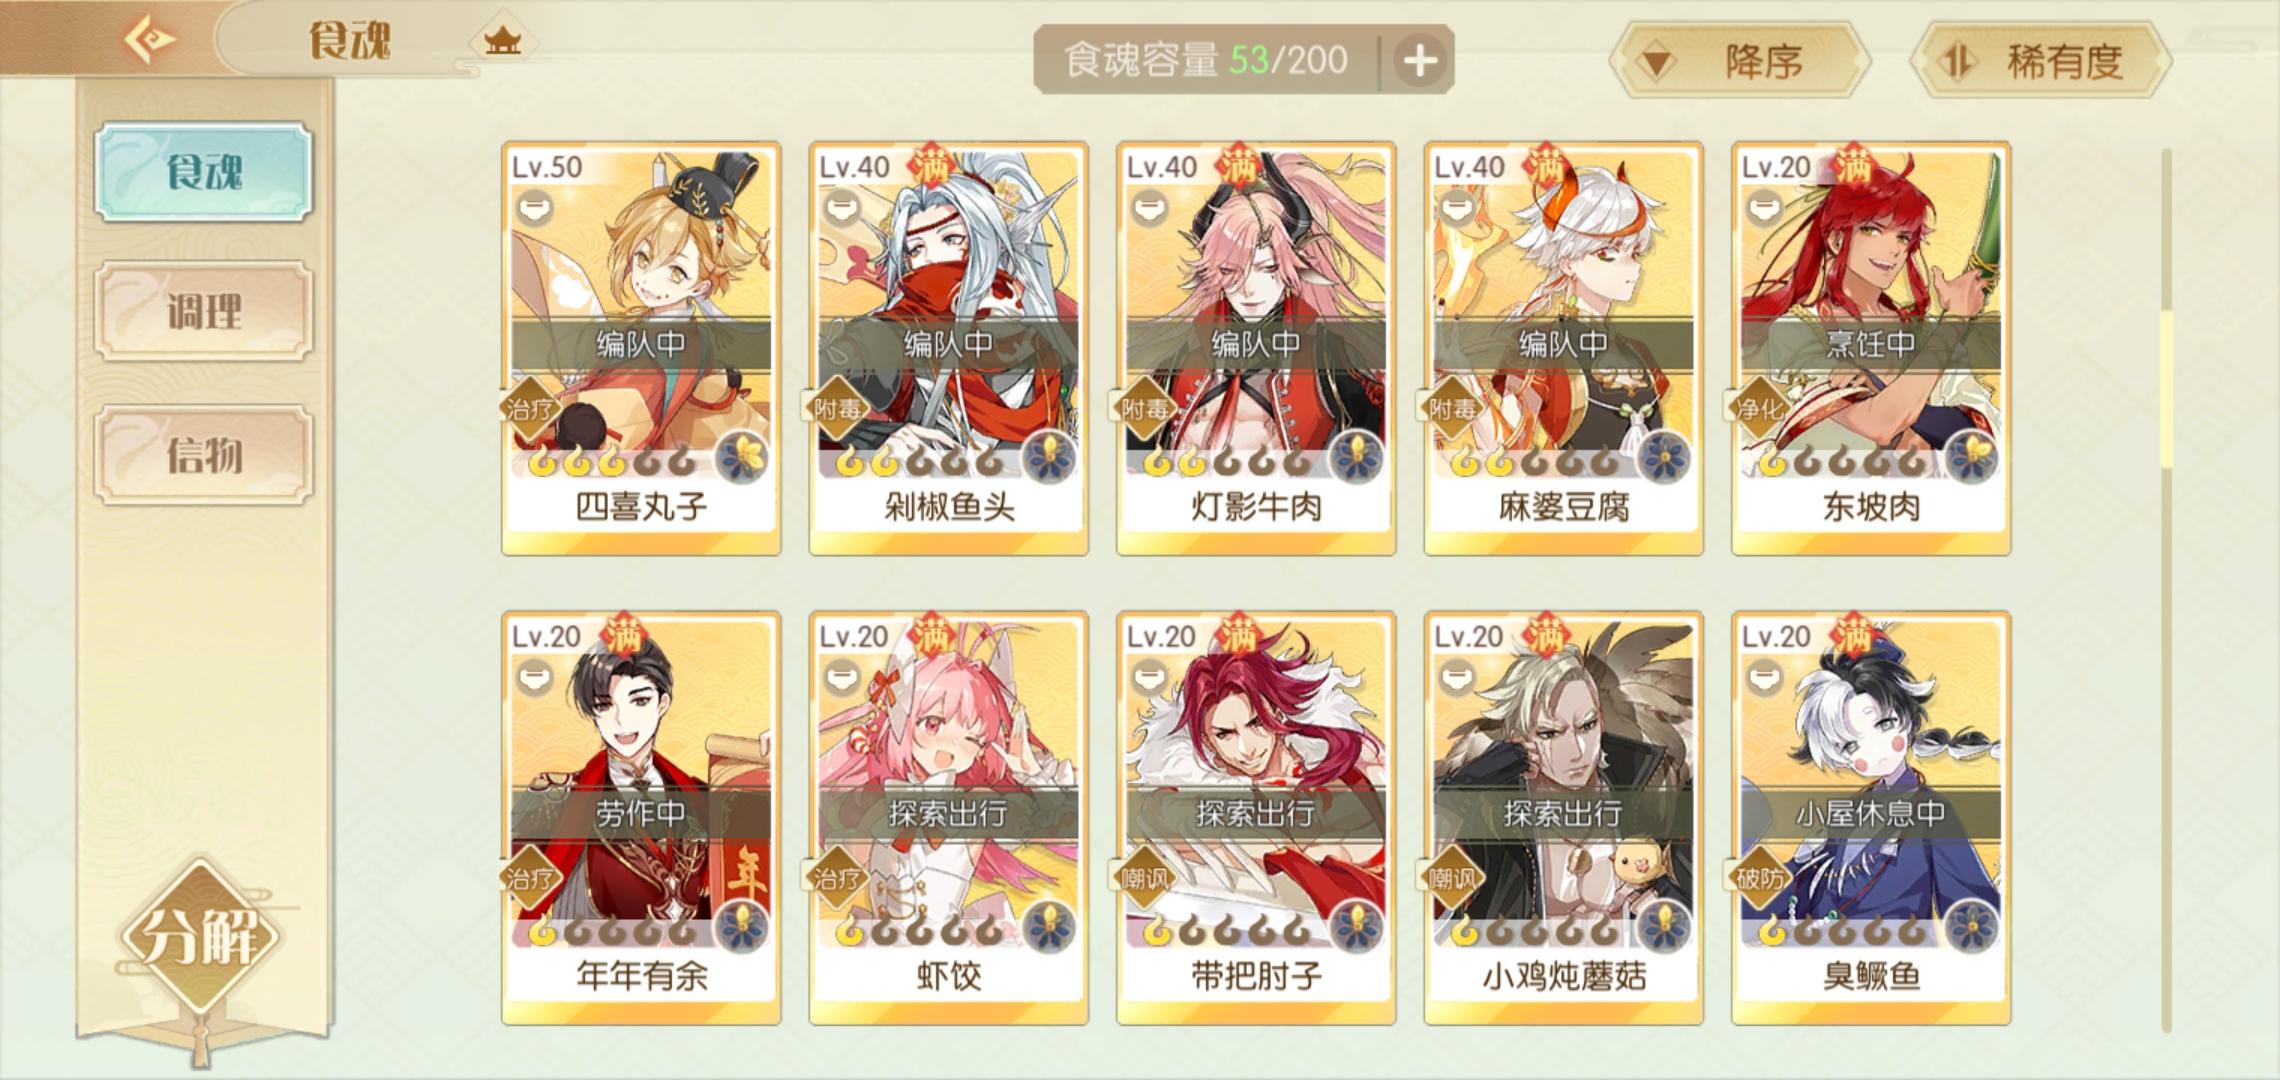The height and width of the screenshot is (1080, 2280).
Task: Open the 稀有度 sort selector
Action: coord(2040,62)
